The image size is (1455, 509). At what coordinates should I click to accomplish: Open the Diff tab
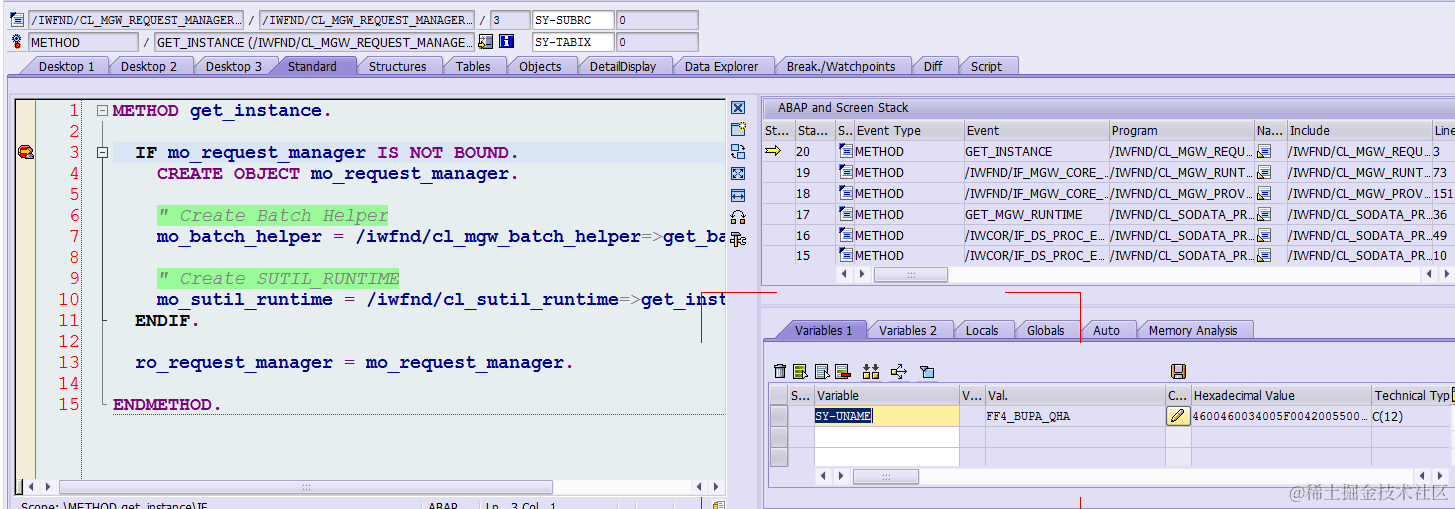tap(933, 66)
